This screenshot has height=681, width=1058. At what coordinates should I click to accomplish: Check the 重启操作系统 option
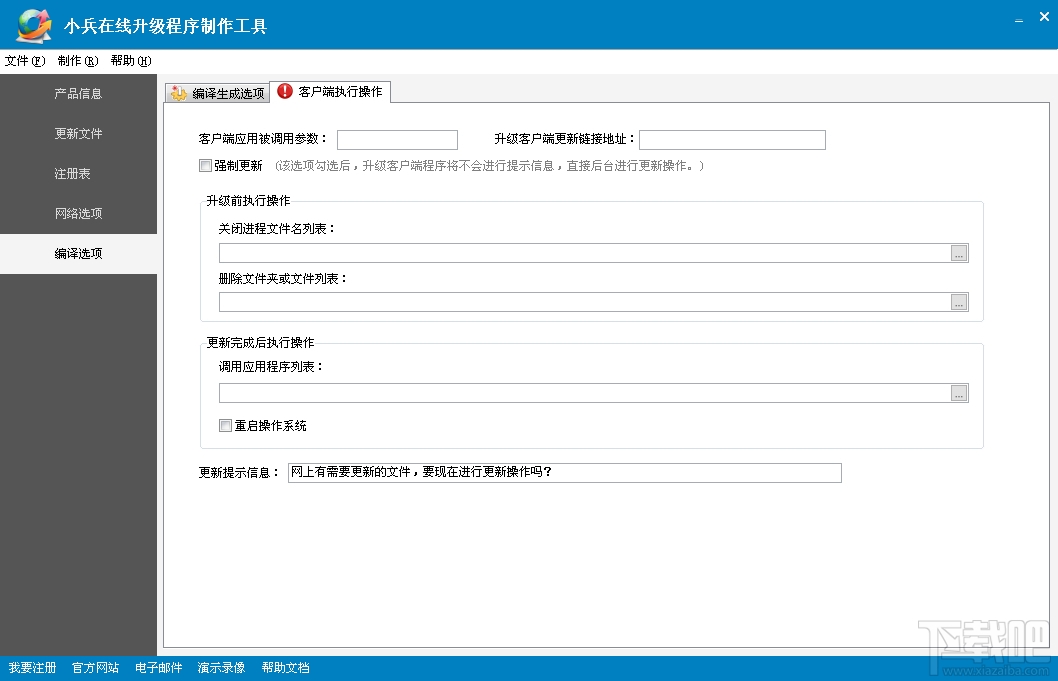(225, 425)
